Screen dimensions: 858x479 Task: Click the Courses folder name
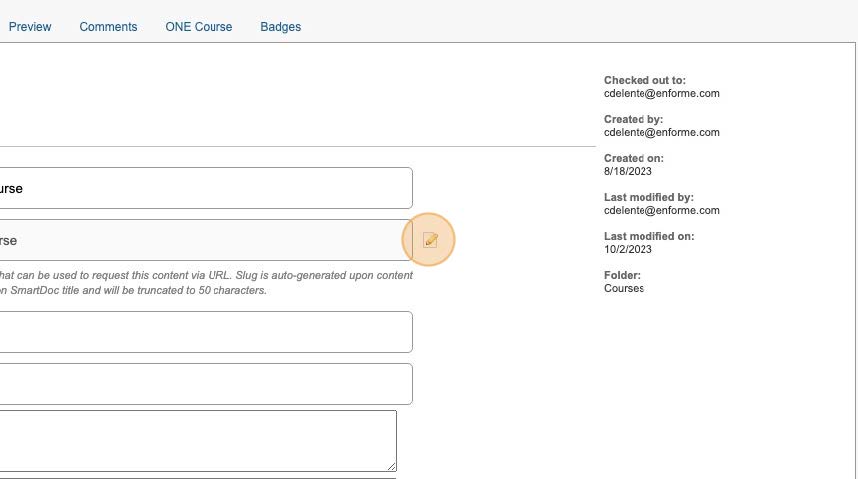point(624,289)
